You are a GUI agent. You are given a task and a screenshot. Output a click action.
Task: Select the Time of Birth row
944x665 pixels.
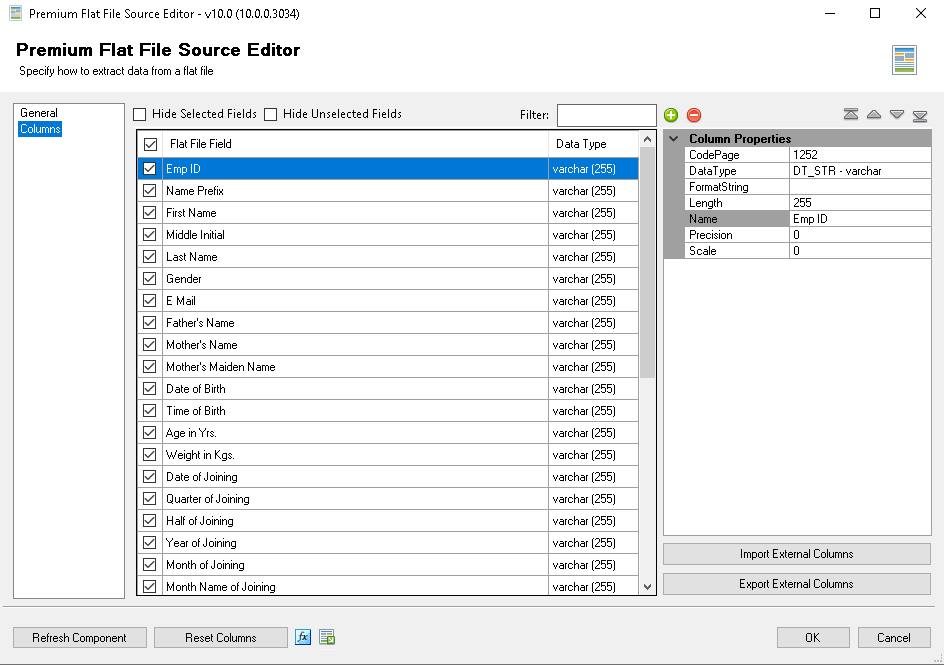[388, 411]
